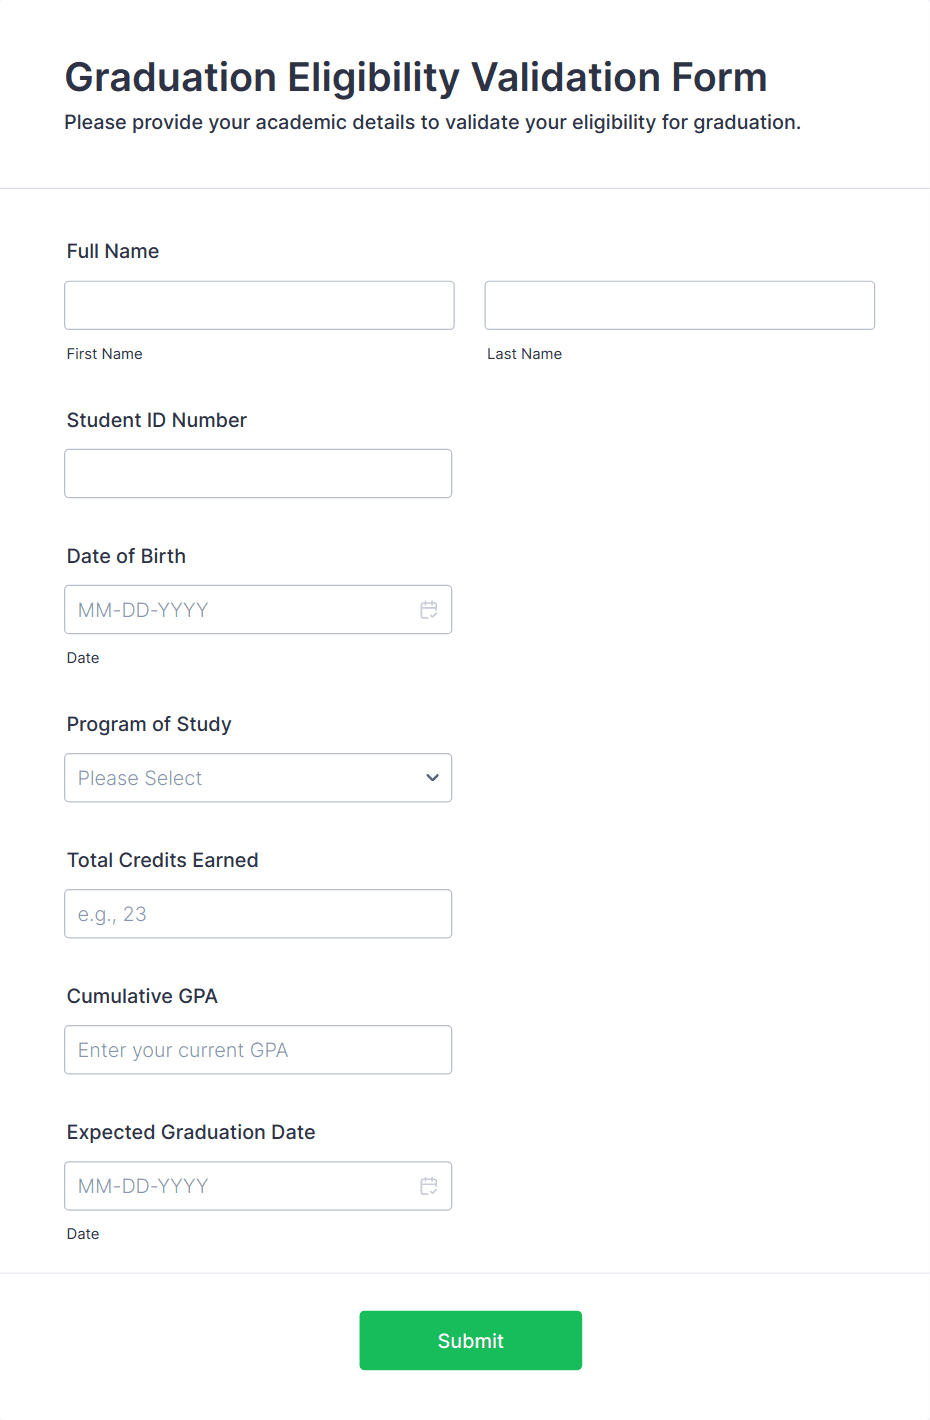Viewport: 930px width, 1420px height.
Task: Select the Student ID Number box
Action: click(258, 473)
